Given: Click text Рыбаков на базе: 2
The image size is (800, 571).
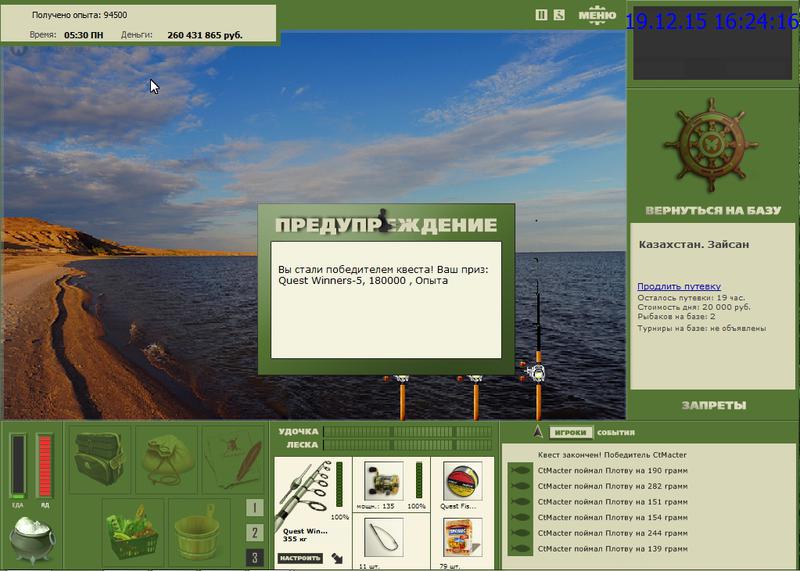Looking at the screenshot, I should pyautogui.click(x=676, y=317).
